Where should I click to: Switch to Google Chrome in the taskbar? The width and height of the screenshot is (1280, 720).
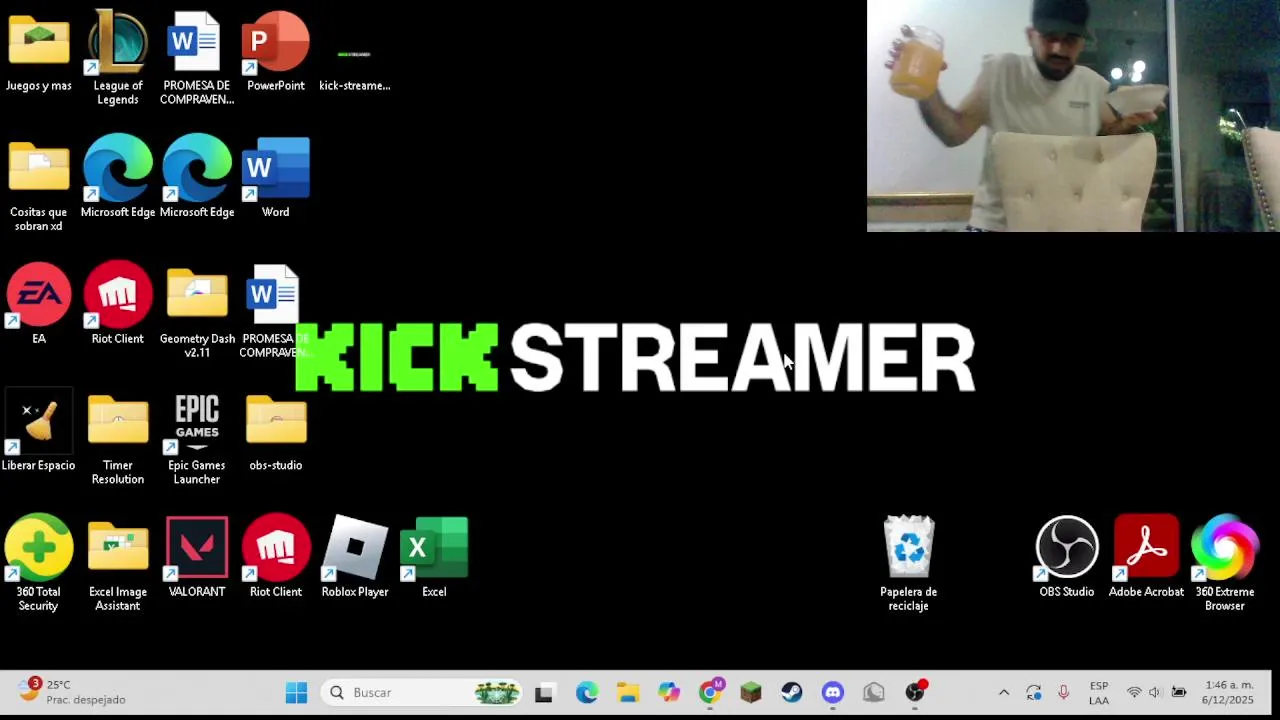click(x=710, y=692)
